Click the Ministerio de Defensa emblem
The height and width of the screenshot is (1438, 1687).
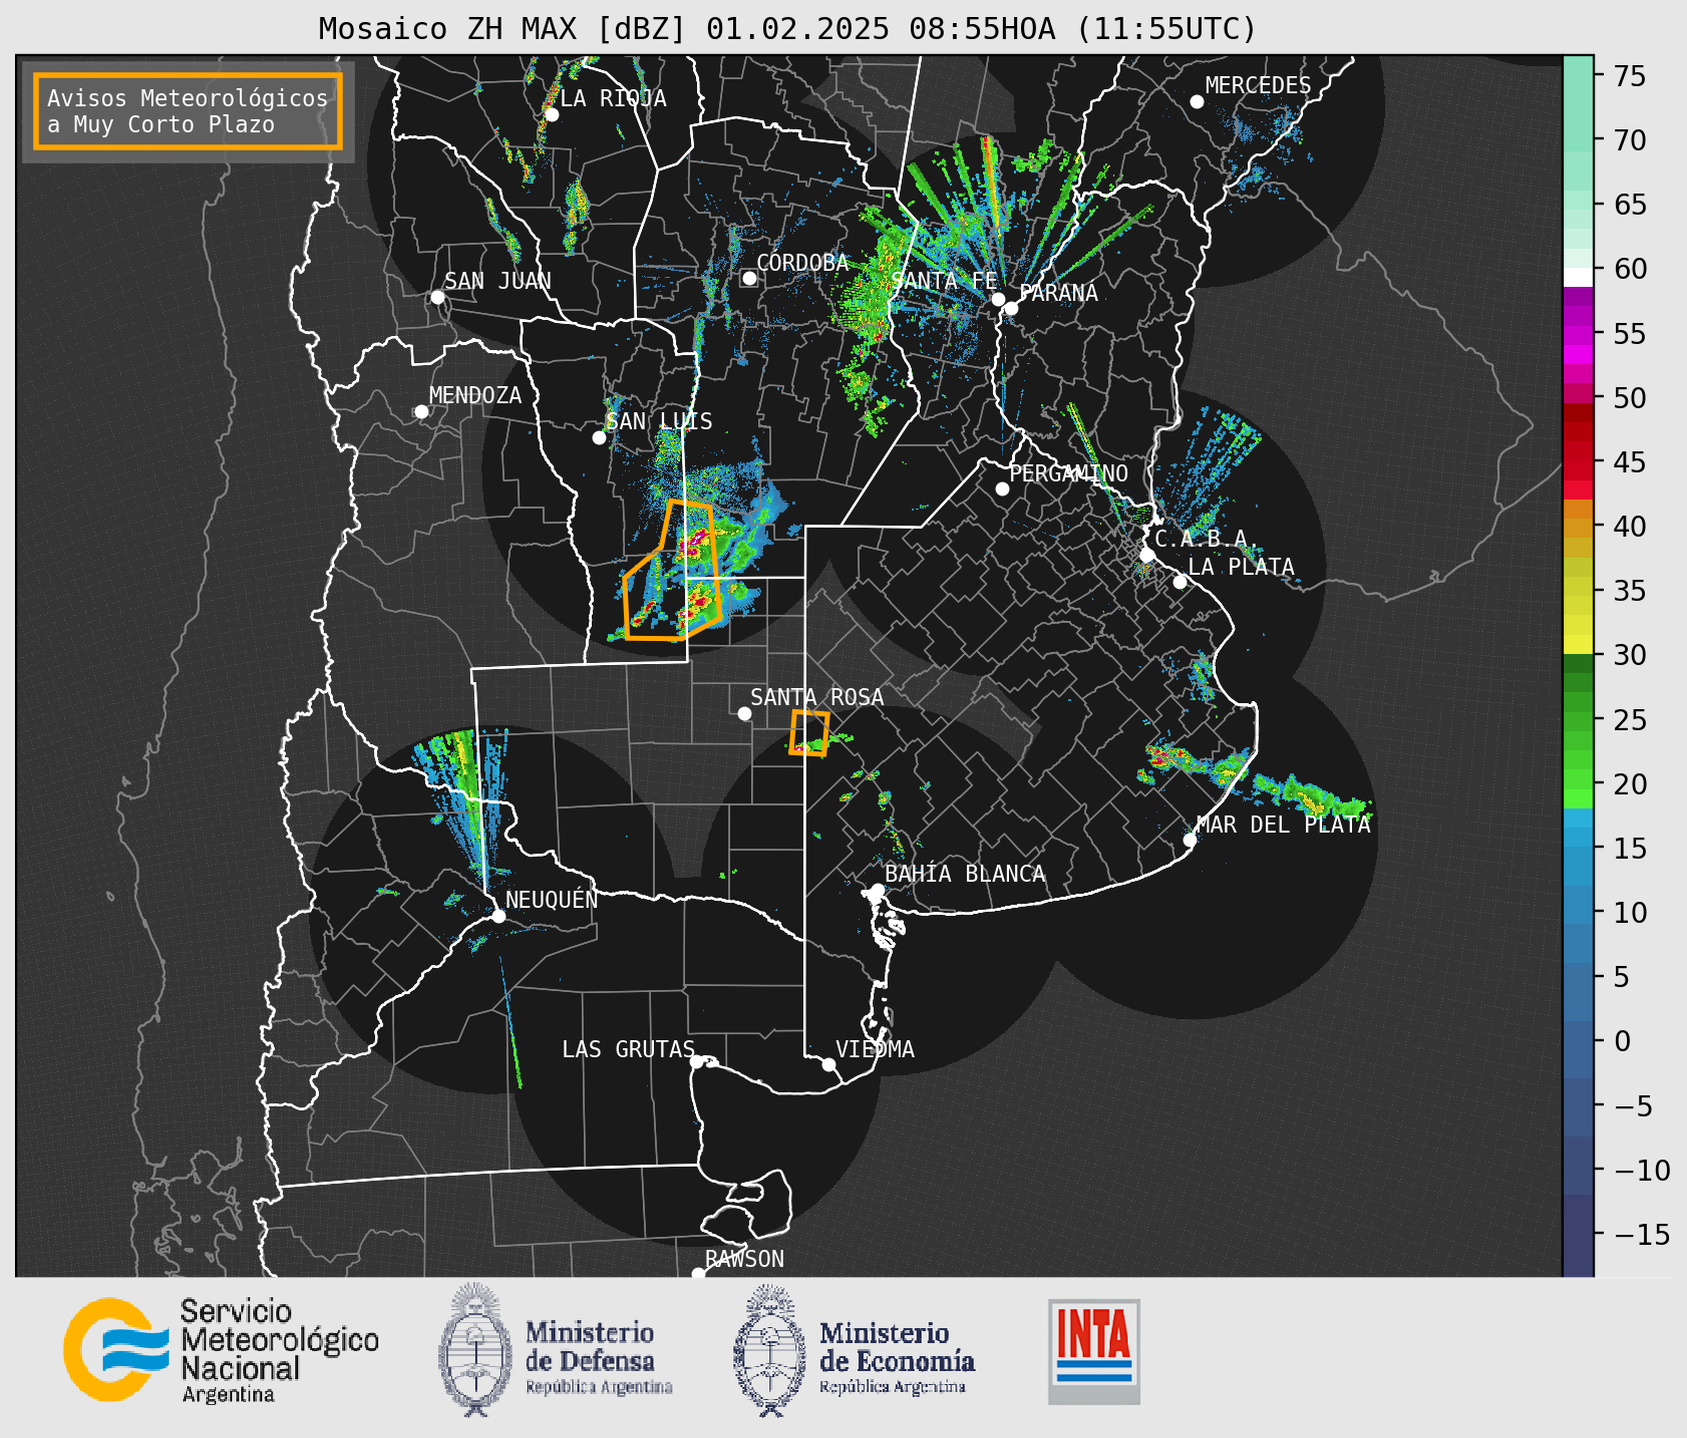[473, 1350]
